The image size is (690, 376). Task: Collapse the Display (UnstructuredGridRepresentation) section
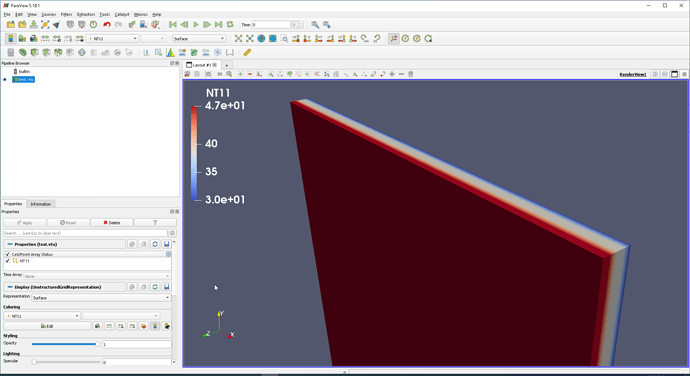pos(10,287)
